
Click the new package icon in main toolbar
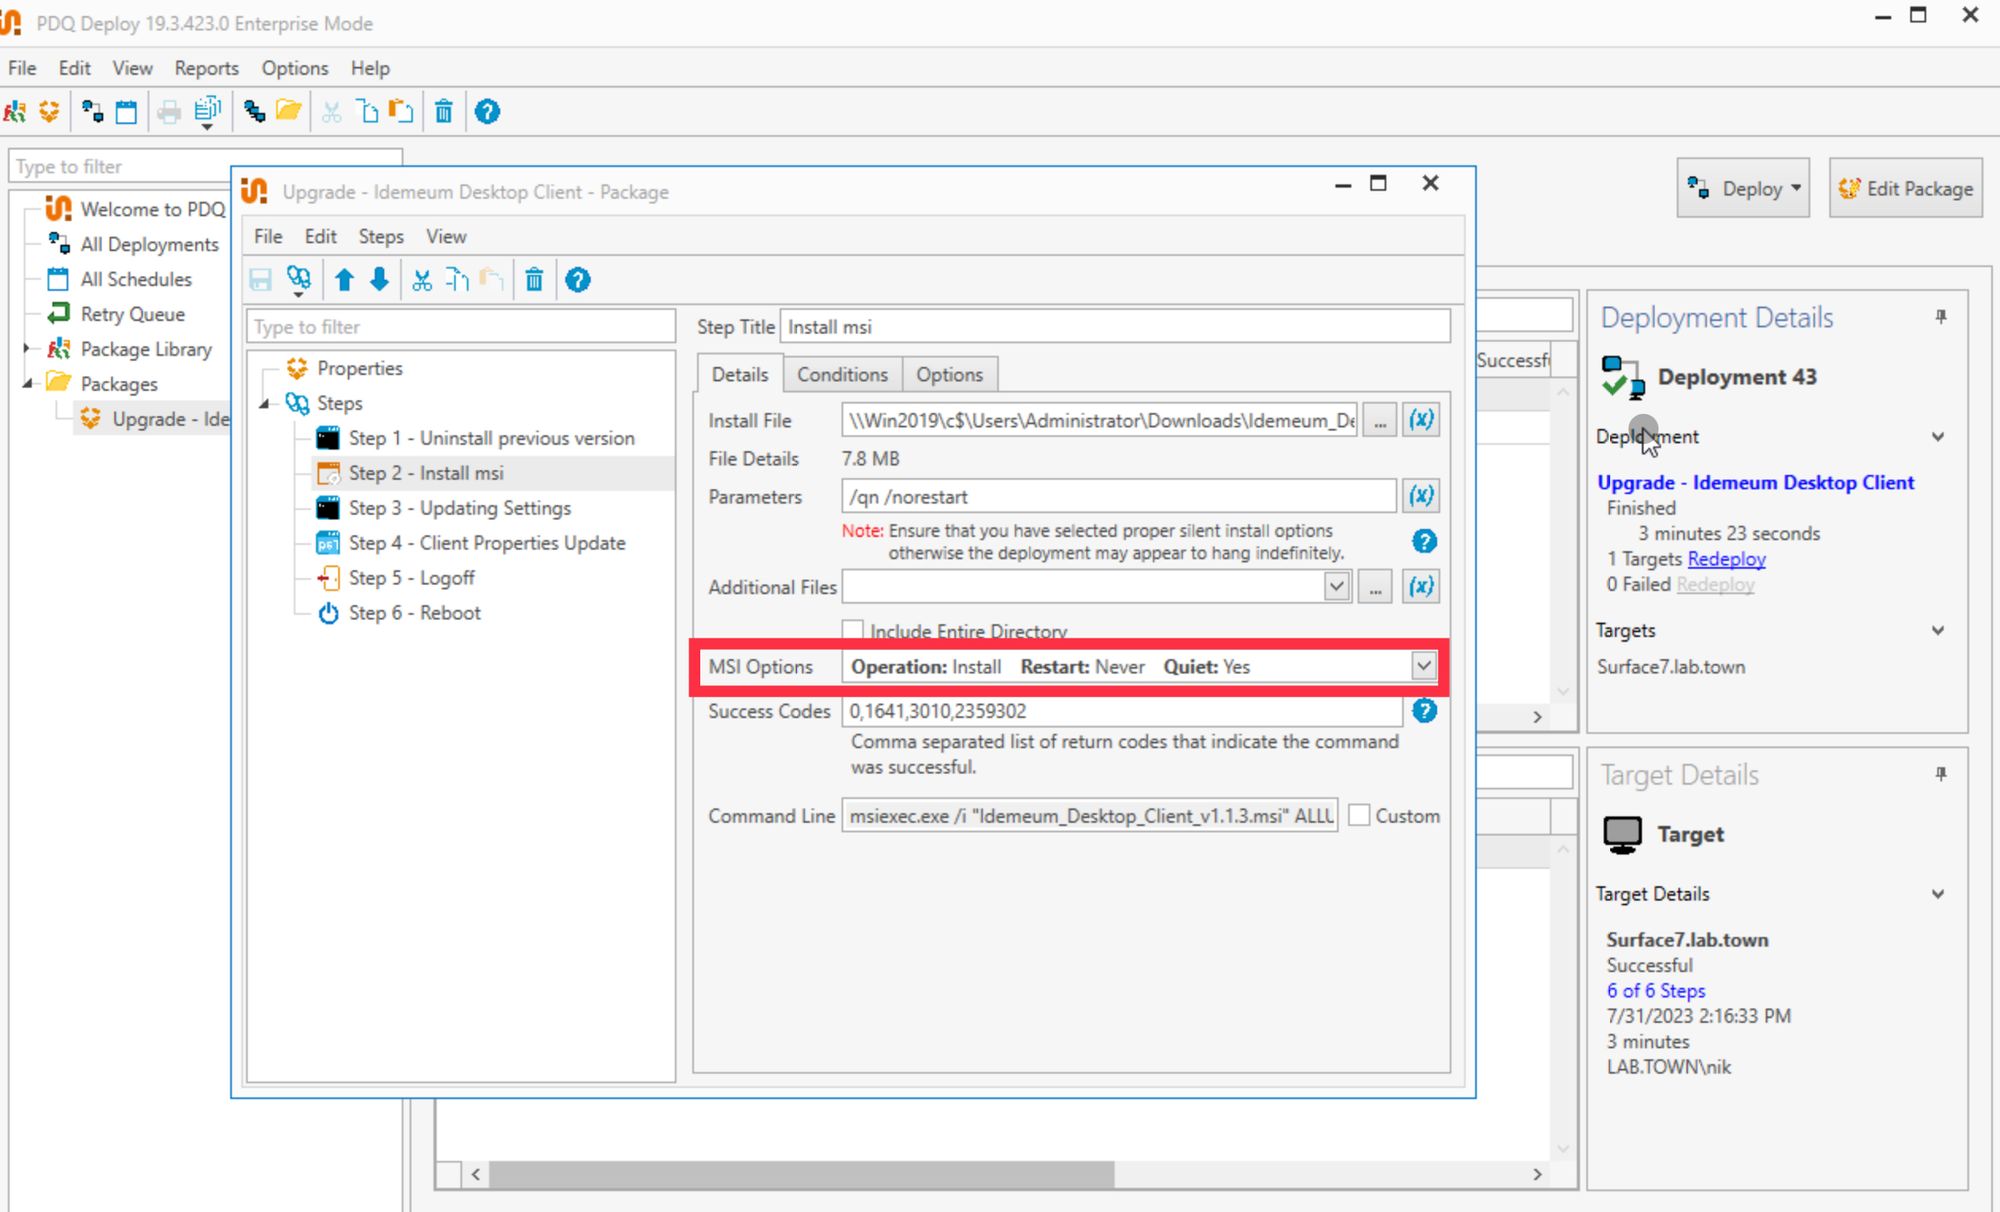(x=49, y=111)
